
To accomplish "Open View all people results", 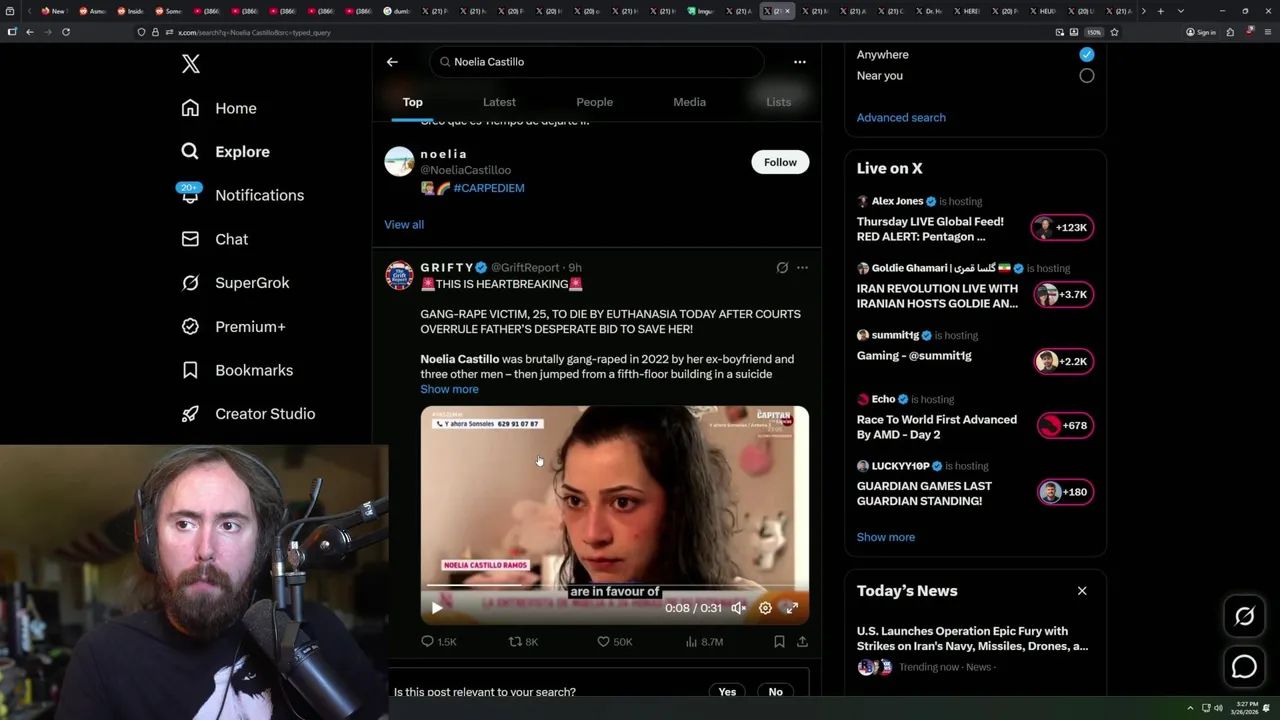I will 404,224.
